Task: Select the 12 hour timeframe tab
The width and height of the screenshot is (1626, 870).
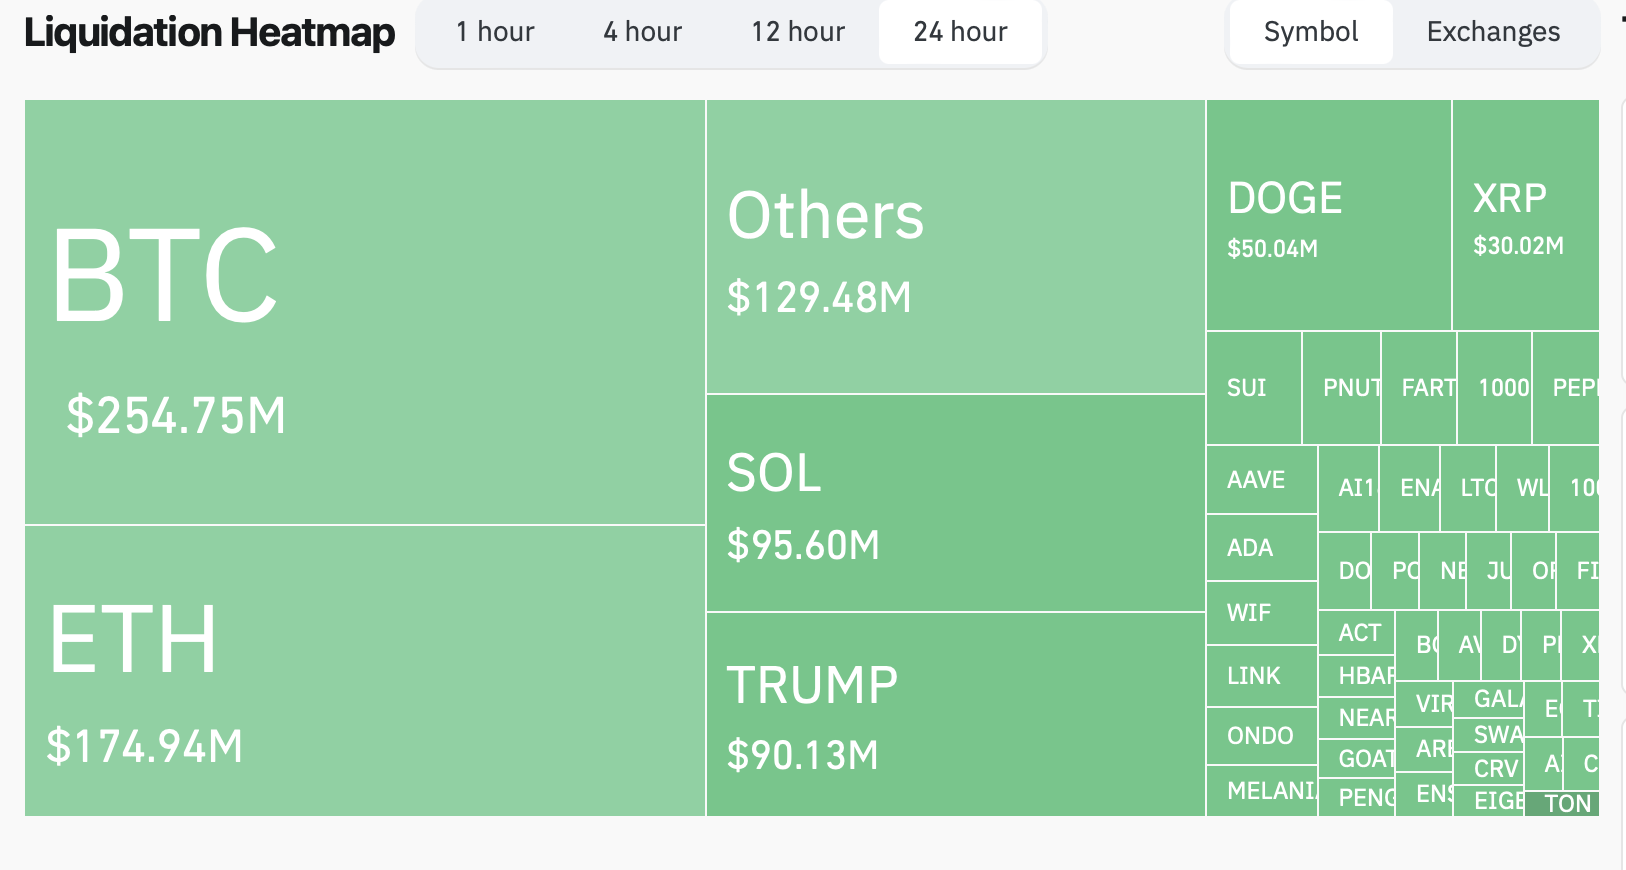Action: tap(798, 32)
